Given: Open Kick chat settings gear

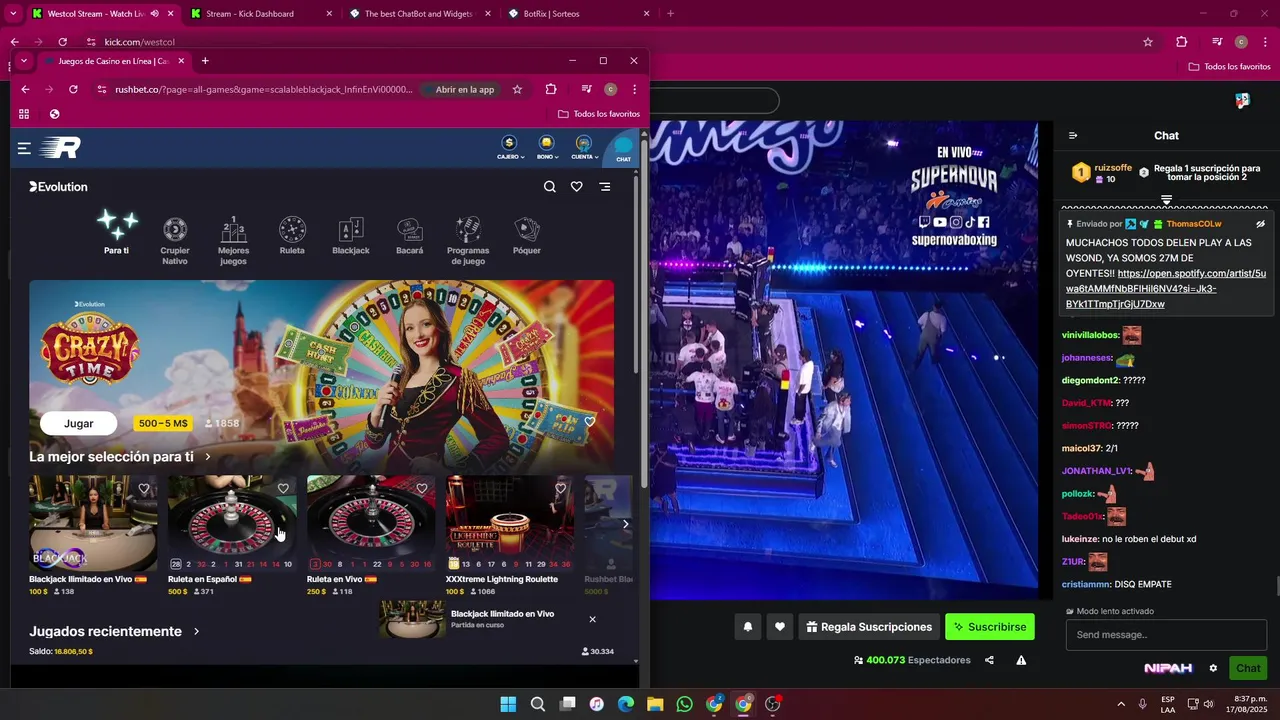Looking at the screenshot, I should [1213, 668].
